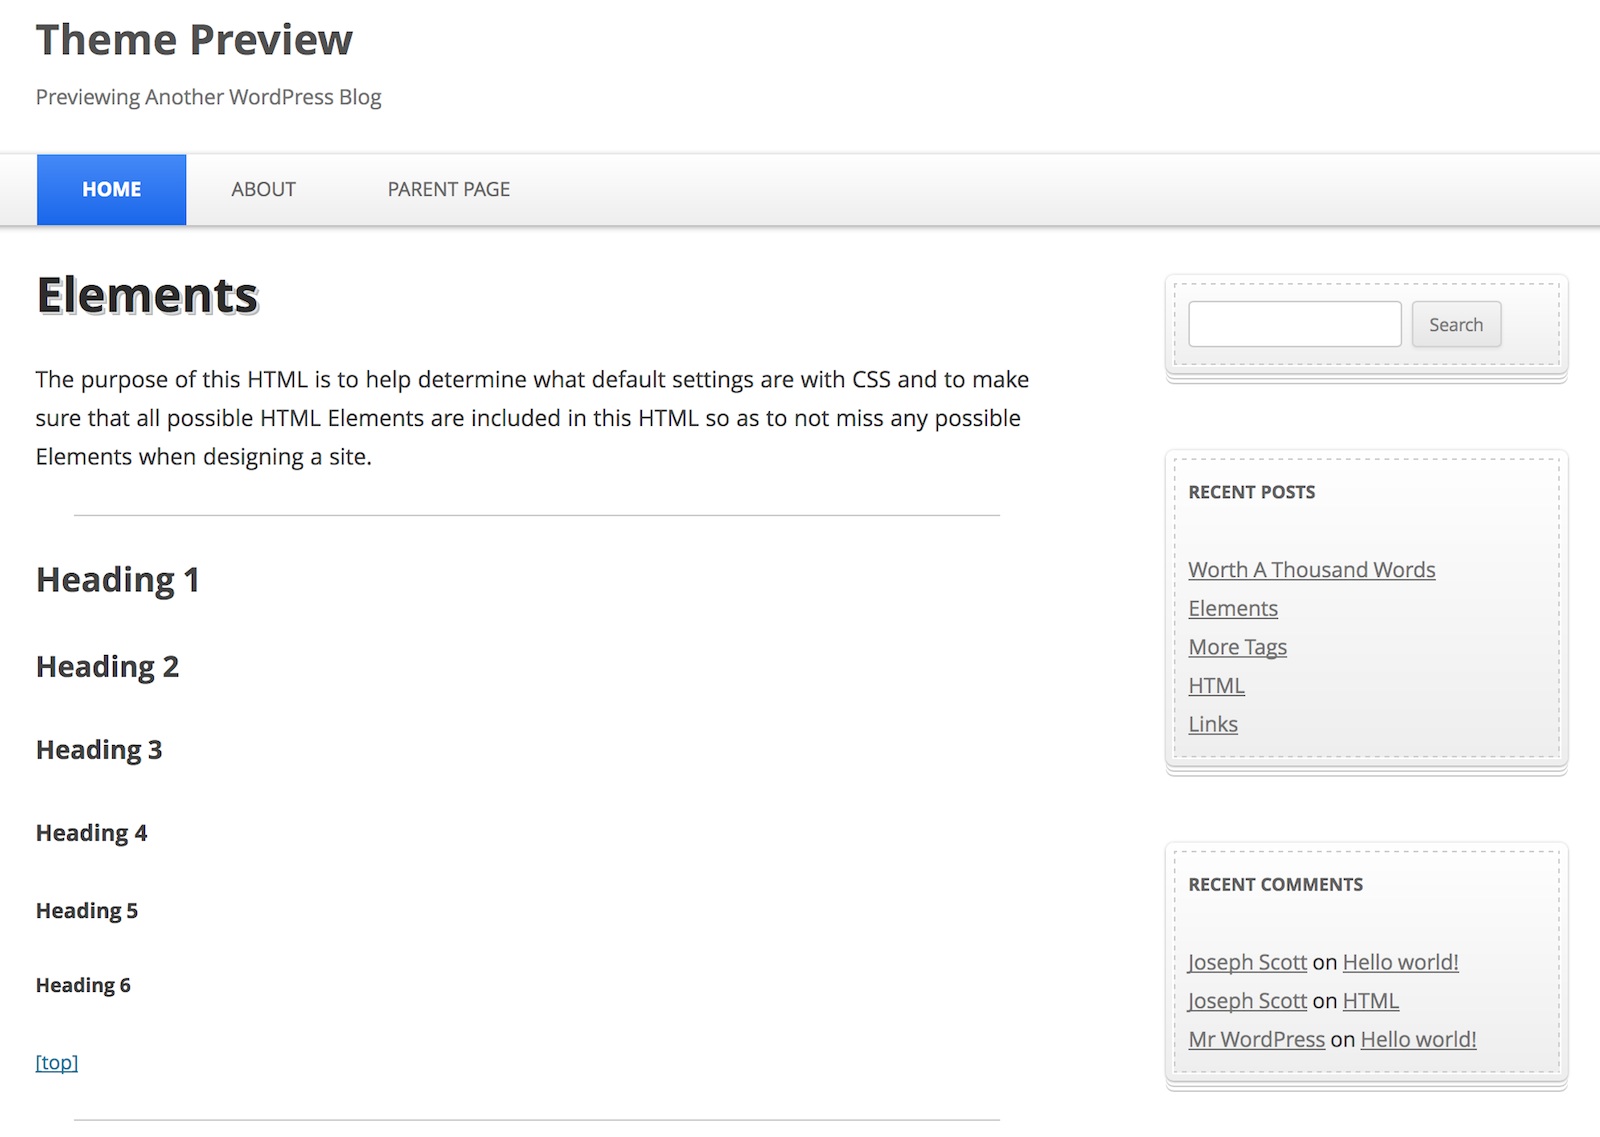Jump back up using the [top] link
Screen dimensions: 1600x1137
click(x=57, y=1062)
